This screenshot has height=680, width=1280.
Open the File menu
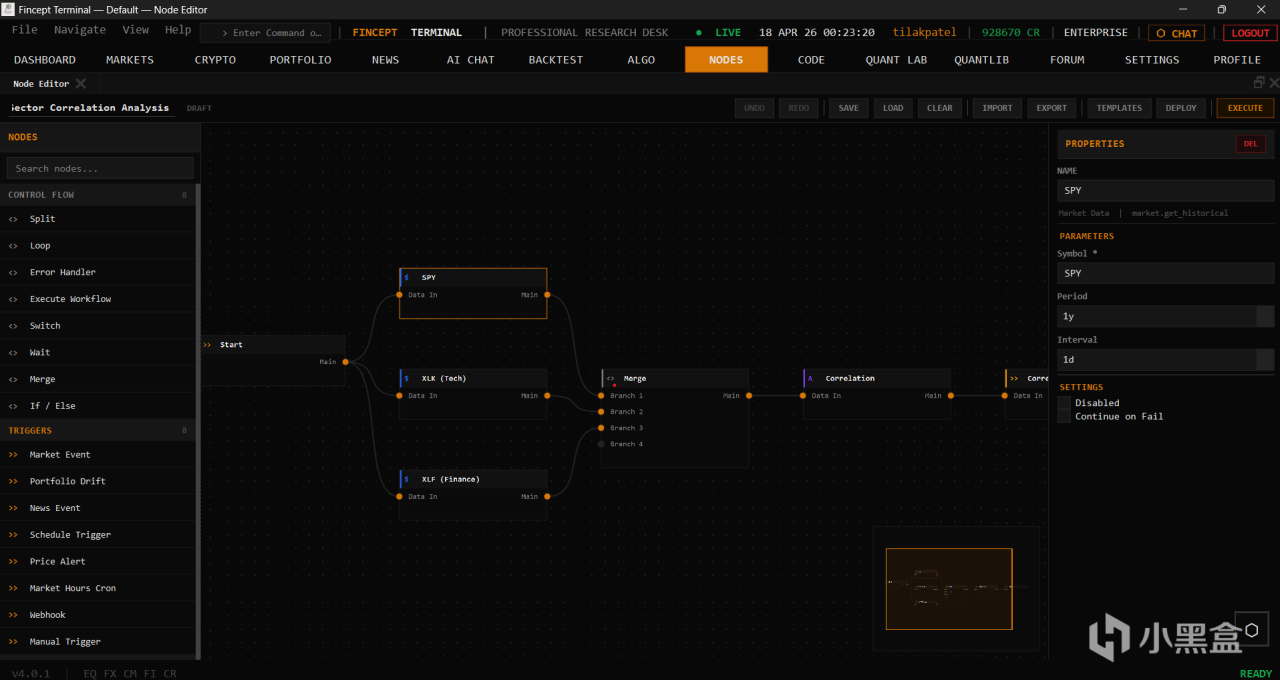[25, 30]
